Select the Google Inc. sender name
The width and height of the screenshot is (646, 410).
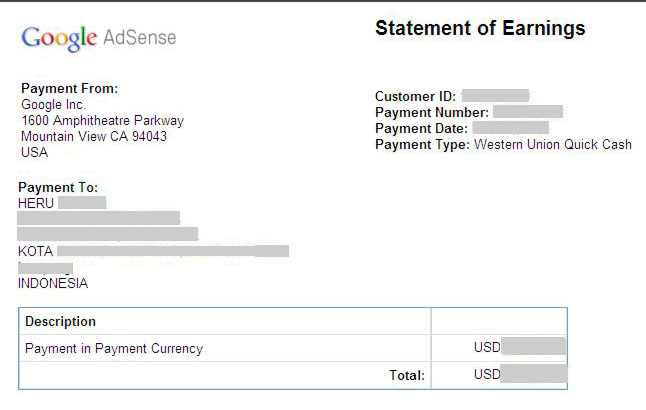(x=54, y=104)
